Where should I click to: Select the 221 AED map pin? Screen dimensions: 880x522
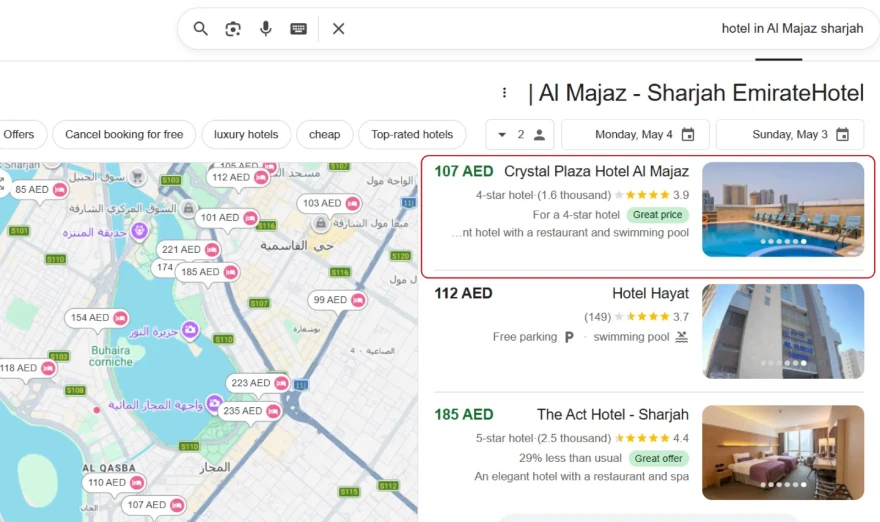189,249
